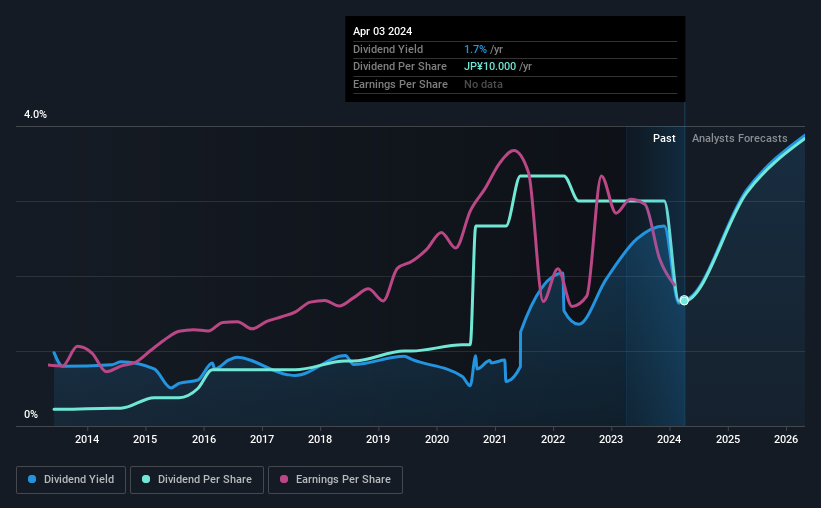This screenshot has height=508, width=821.
Task: Click the Apr 03 2024 tooltip date
Action: pyautogui.click(x=382, y=31)
